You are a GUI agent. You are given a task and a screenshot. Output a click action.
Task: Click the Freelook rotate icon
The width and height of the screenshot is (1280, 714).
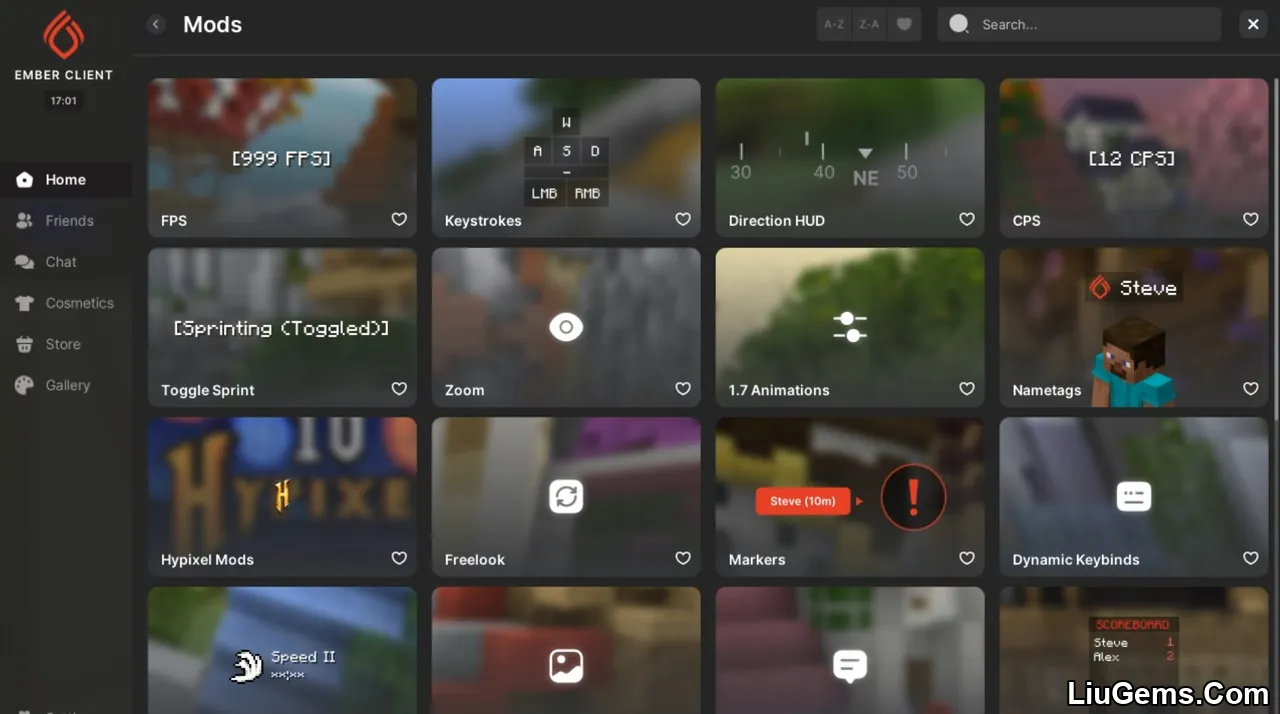pyautogui.click(x=566, y=496)
